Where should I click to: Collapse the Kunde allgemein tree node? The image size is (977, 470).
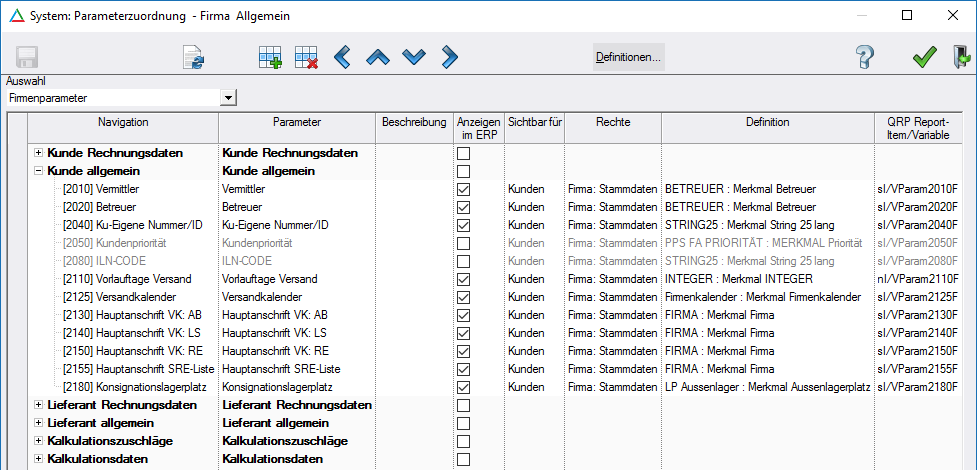(x=39, y=171)
